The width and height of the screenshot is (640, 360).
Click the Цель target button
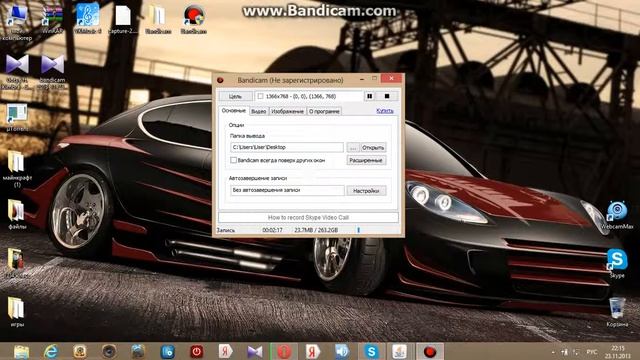point(235,96)
